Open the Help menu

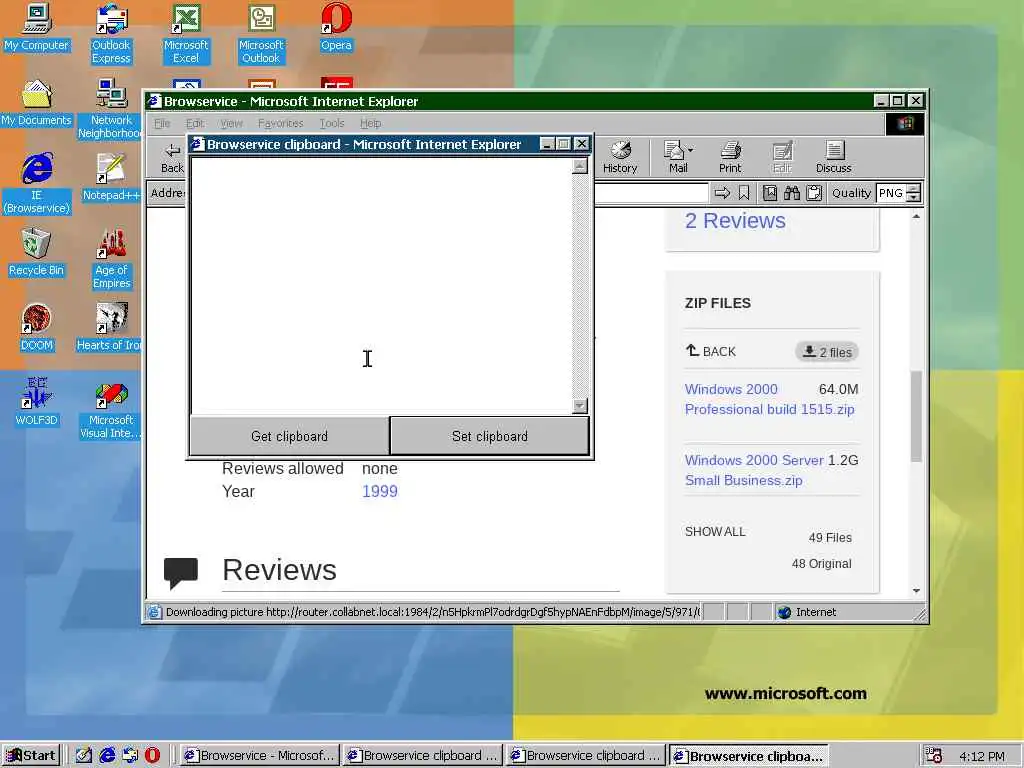[370, 123]
